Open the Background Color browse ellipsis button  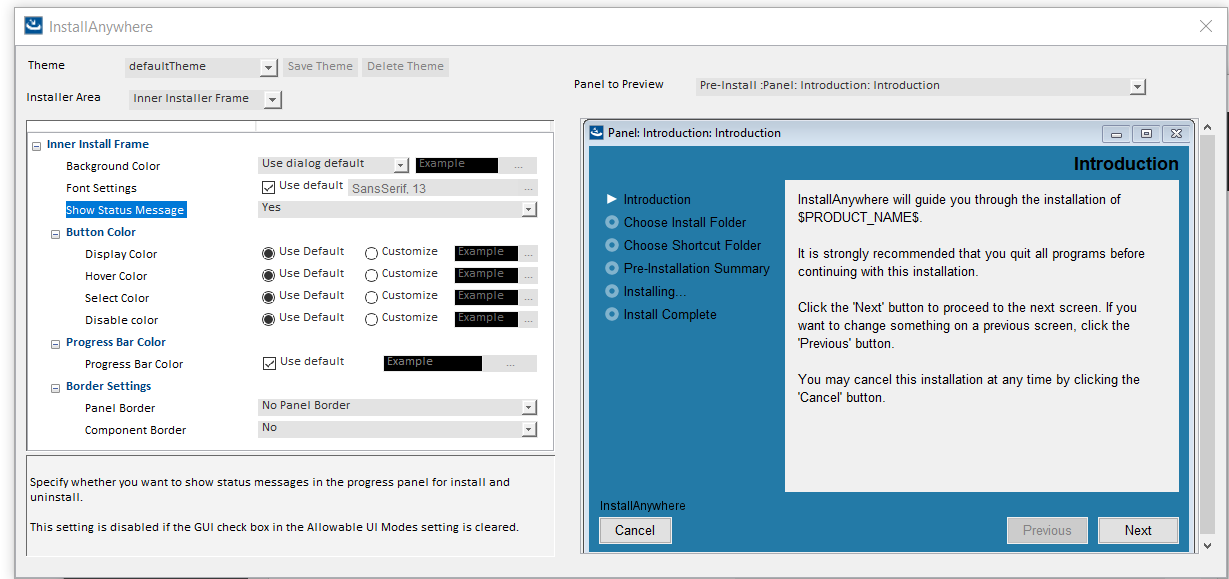click(x=518, y=166)
